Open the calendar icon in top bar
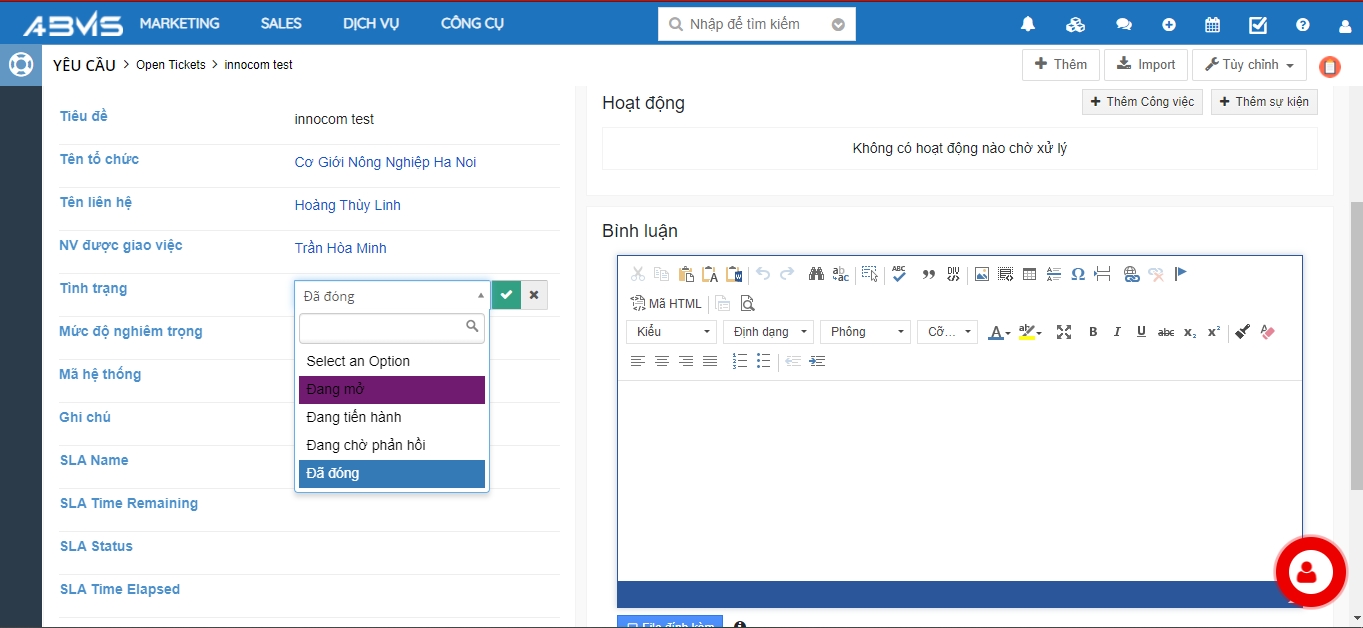The width and height of the screenshot is (1363, 628). coord(1212,25)
